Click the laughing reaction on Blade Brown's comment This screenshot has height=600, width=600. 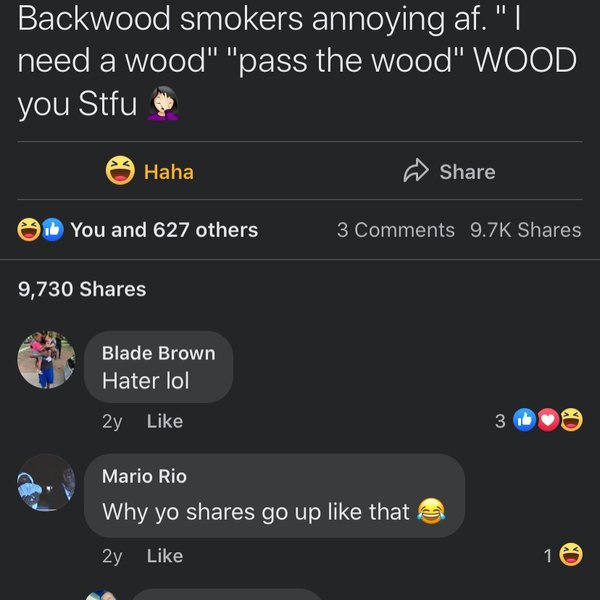coord(572,420)
